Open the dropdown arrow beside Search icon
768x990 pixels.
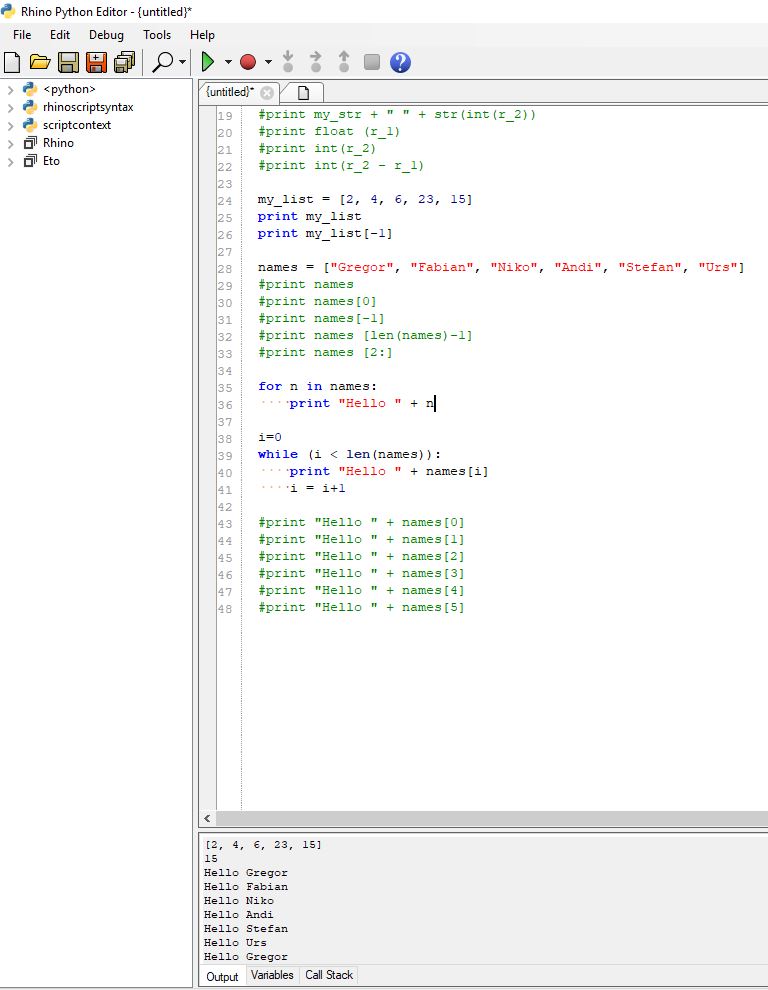coord(182,63)
